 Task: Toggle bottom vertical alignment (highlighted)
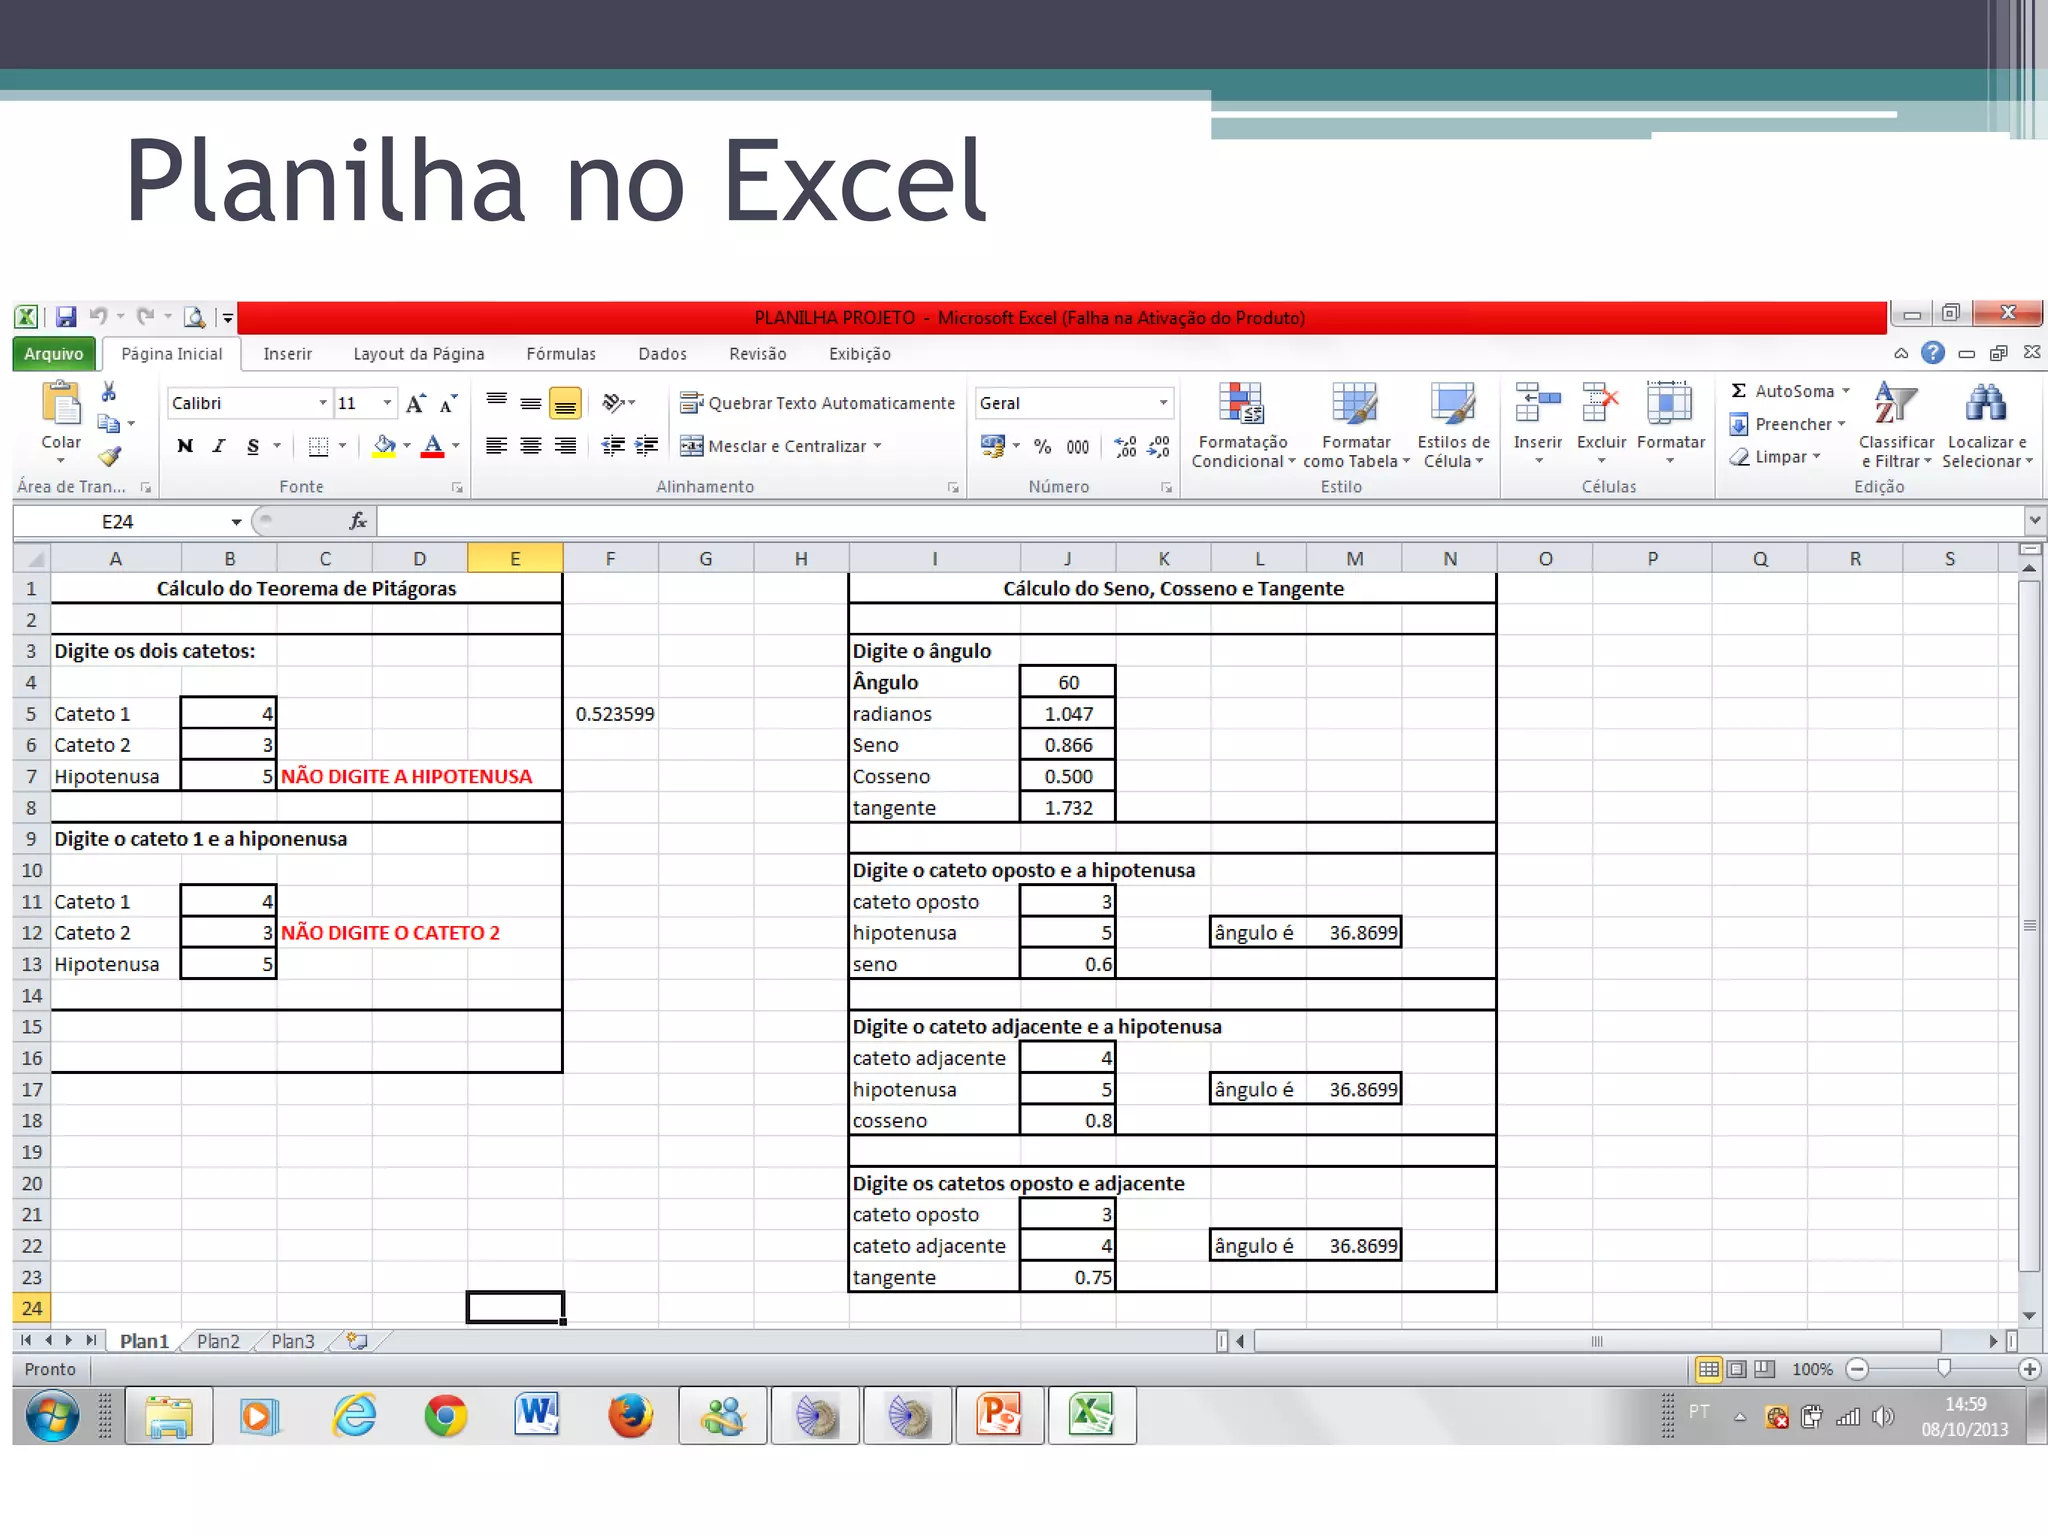coord(565,403)
